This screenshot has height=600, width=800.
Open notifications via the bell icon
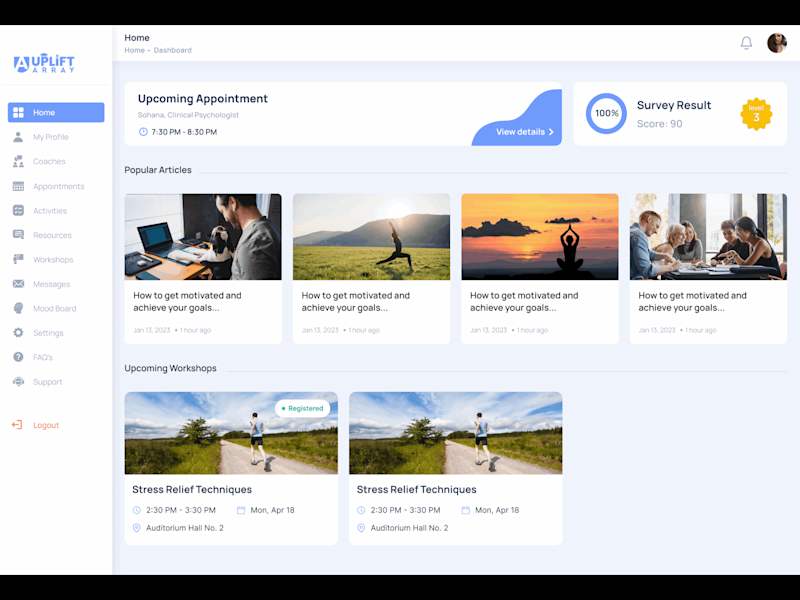tap(746, 43)
